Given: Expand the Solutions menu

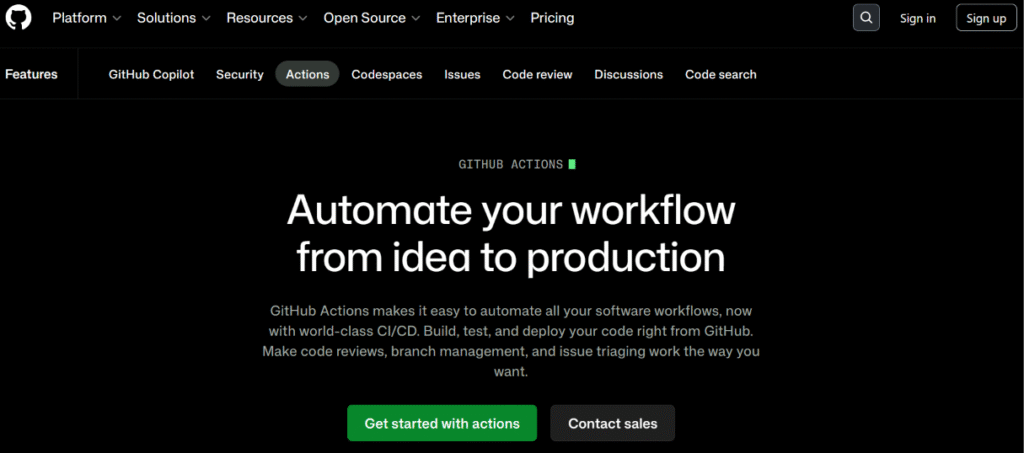Looking at the screenshot, I should coord(174,18).
